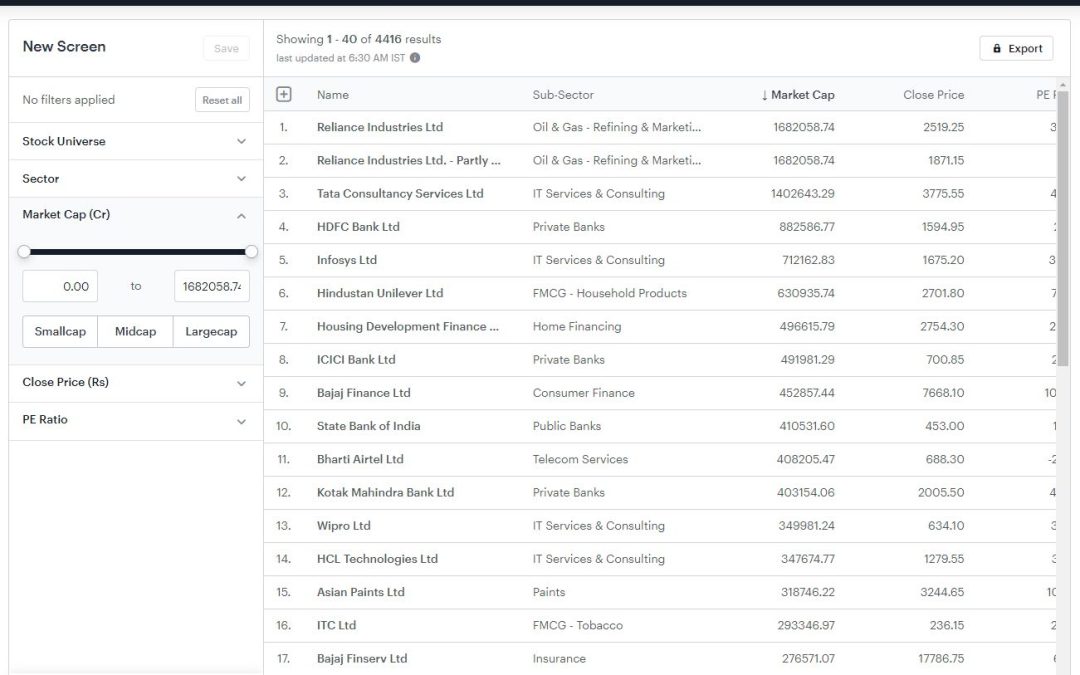Click the Paints sub-sector cell
This screenshot has height=675, width=1080.
point(548,592)
